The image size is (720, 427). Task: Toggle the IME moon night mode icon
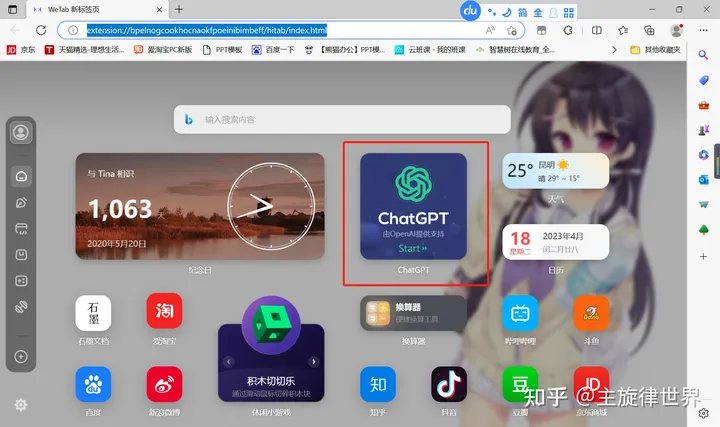507,12
